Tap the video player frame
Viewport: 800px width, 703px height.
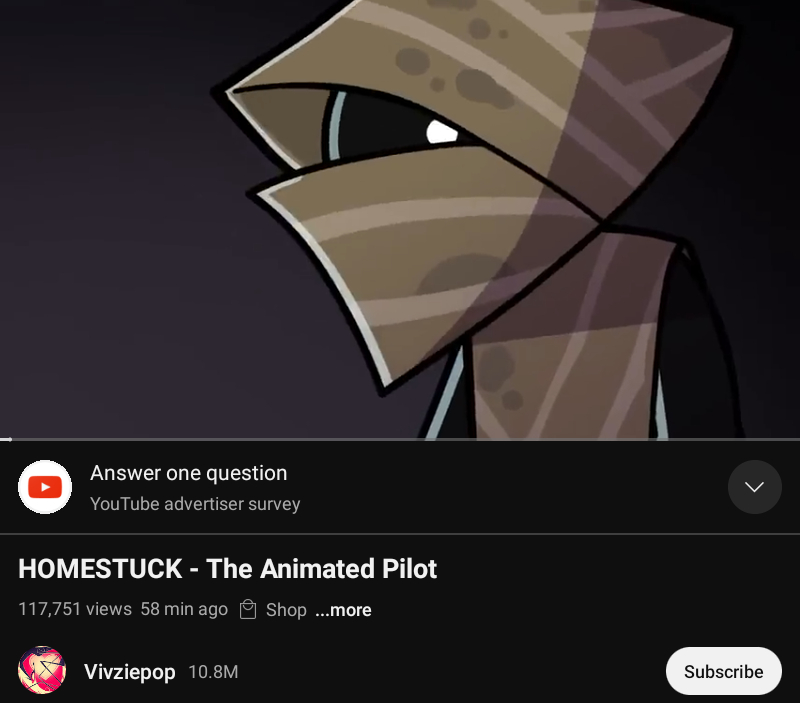(400, 219)
